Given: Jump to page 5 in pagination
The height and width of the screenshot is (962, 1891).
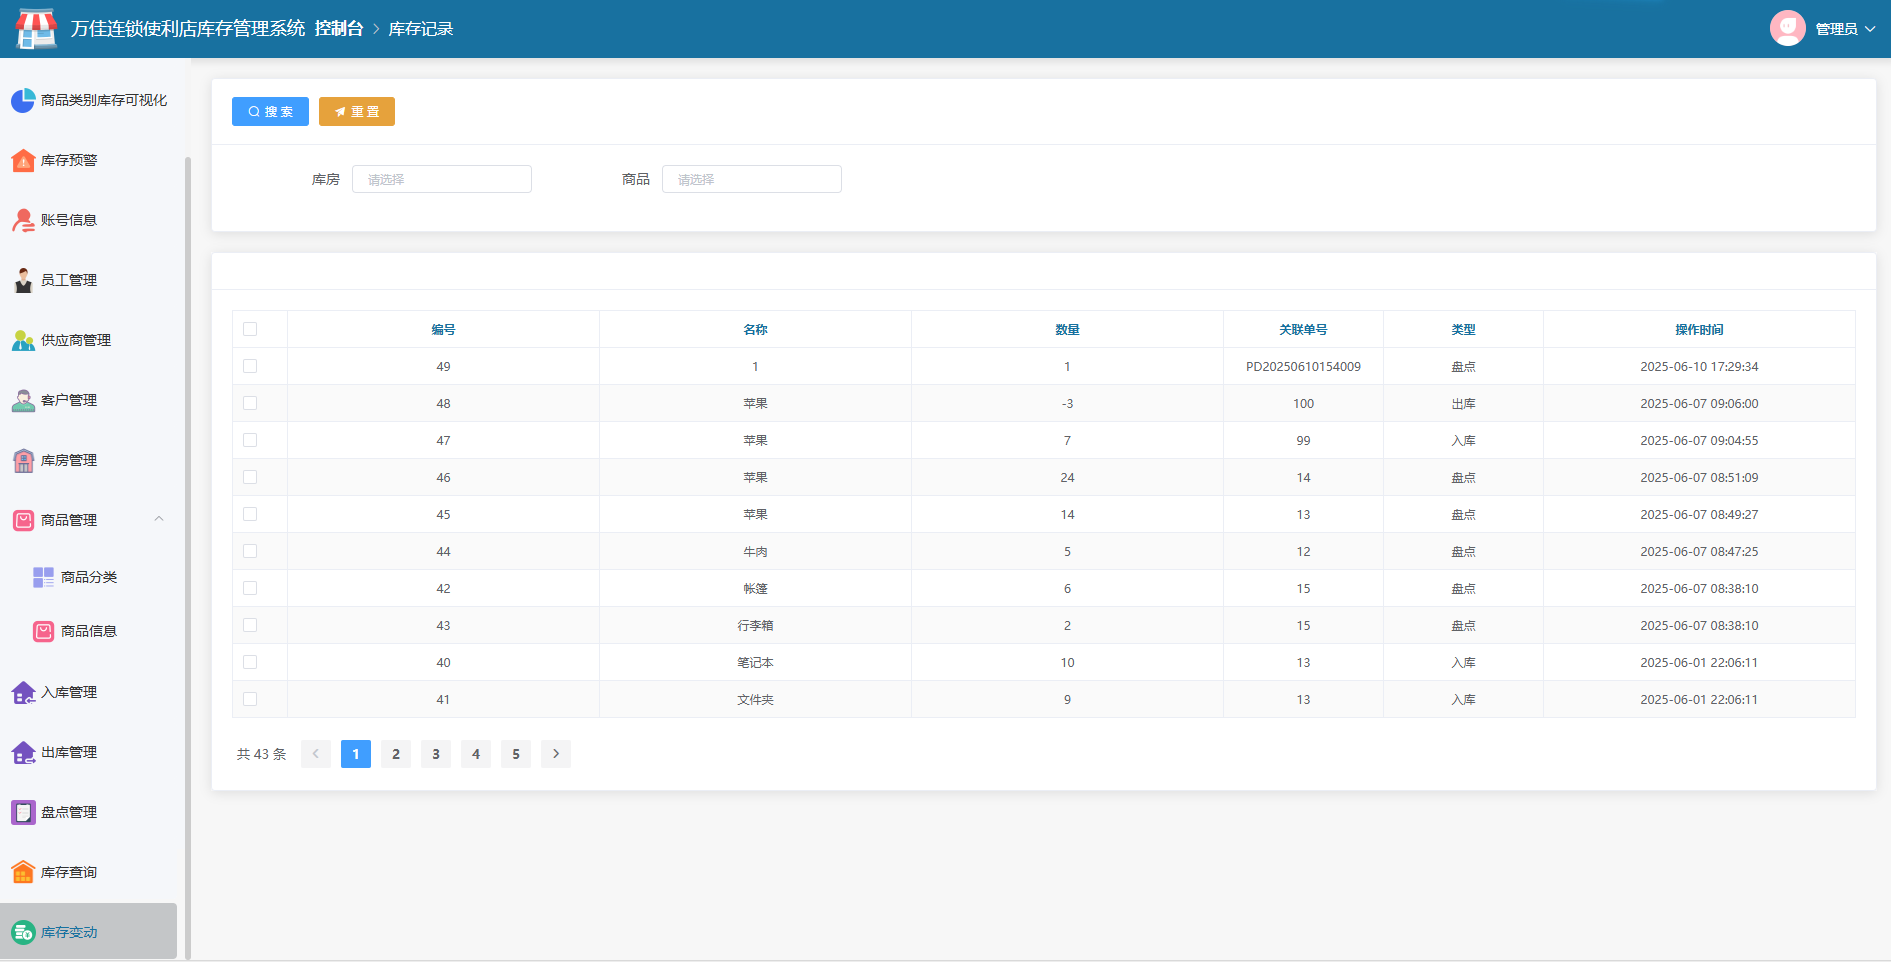Looking at the screenshot, I should (x=516, y=754).
